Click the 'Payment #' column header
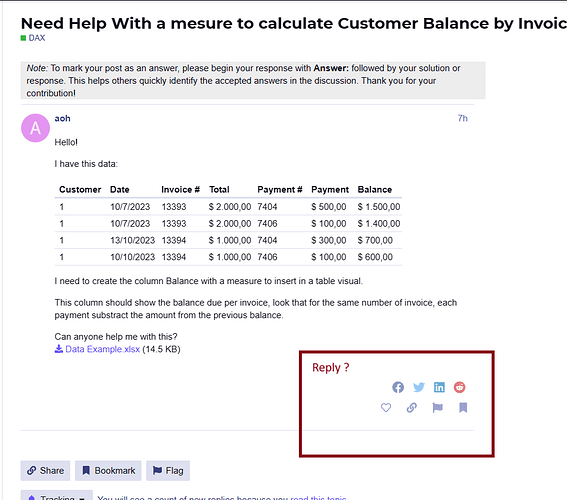The height and width of the screenshot is (500, 567). coord(280,189)
